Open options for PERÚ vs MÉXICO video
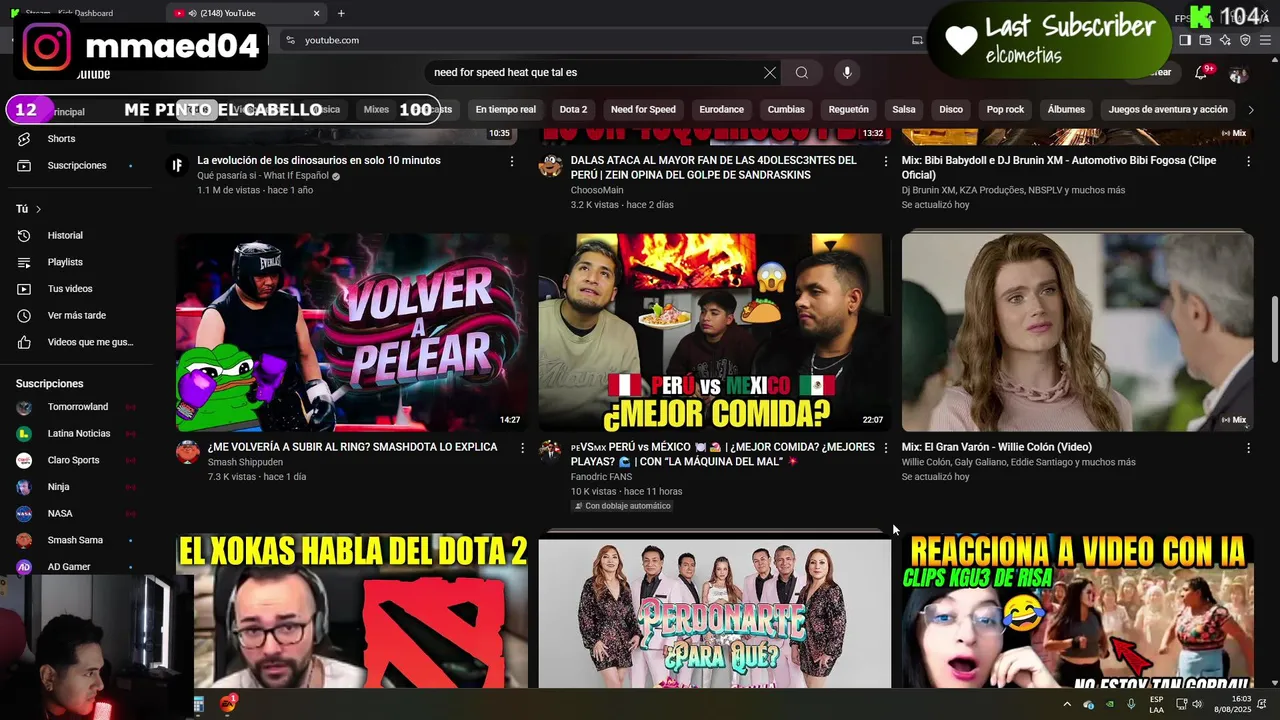 click(885, 448)
